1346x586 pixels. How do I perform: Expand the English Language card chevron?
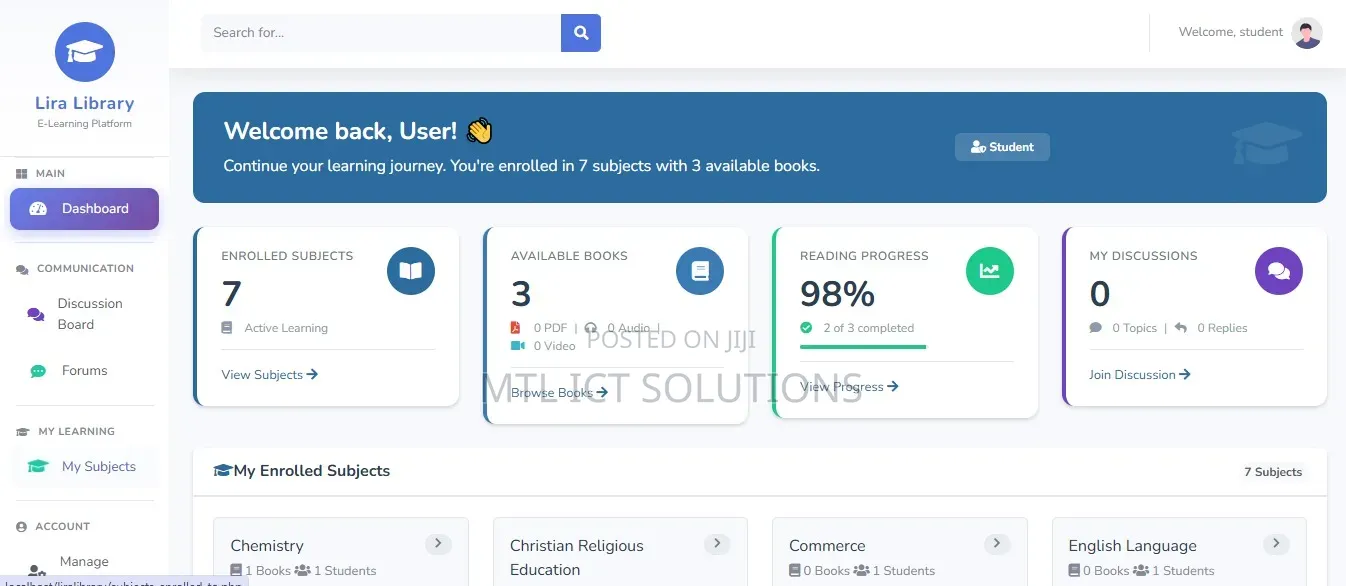coord(1276,544)
